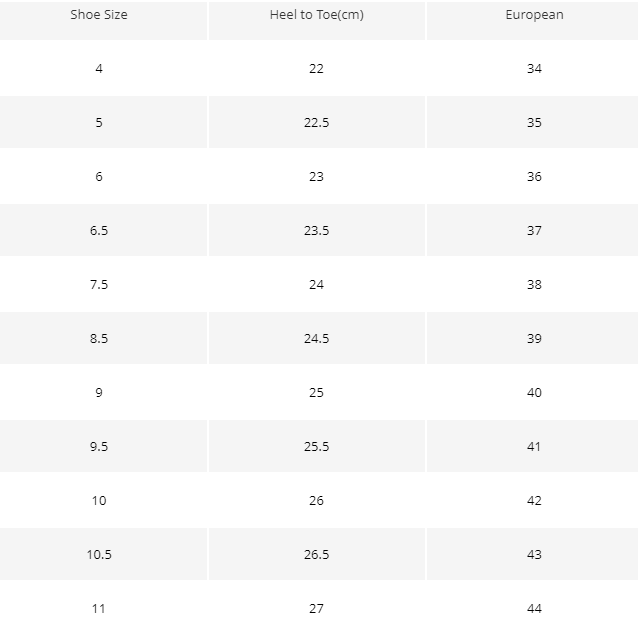This screenshot has width=638, height=636.
Task: Select shoe size 9.5 cell
Action: pyautogui.click(x=99, y=446)
